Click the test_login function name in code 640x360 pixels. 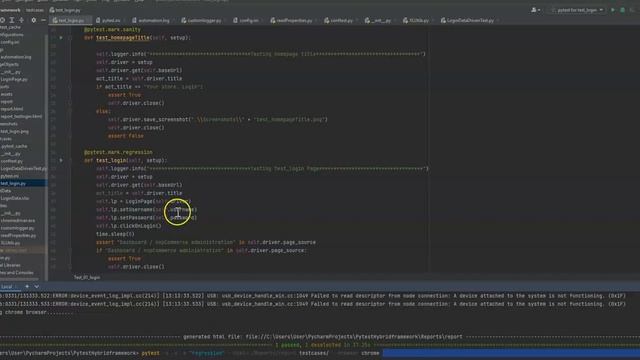[111, 160]
